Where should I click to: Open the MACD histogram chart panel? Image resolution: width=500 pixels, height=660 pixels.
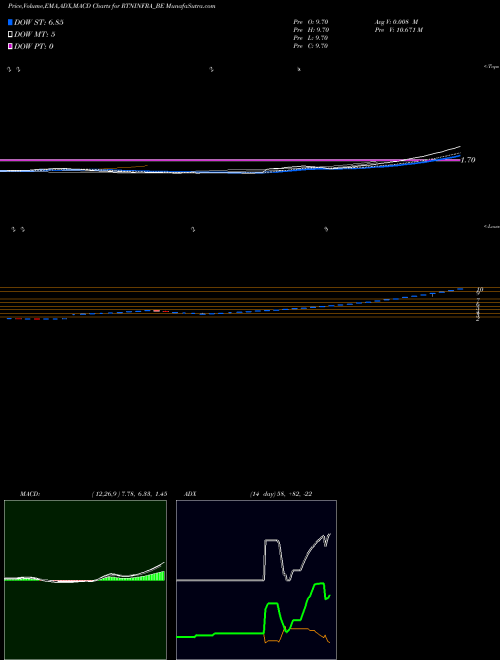pyautogui.click(x=85, y=580)
